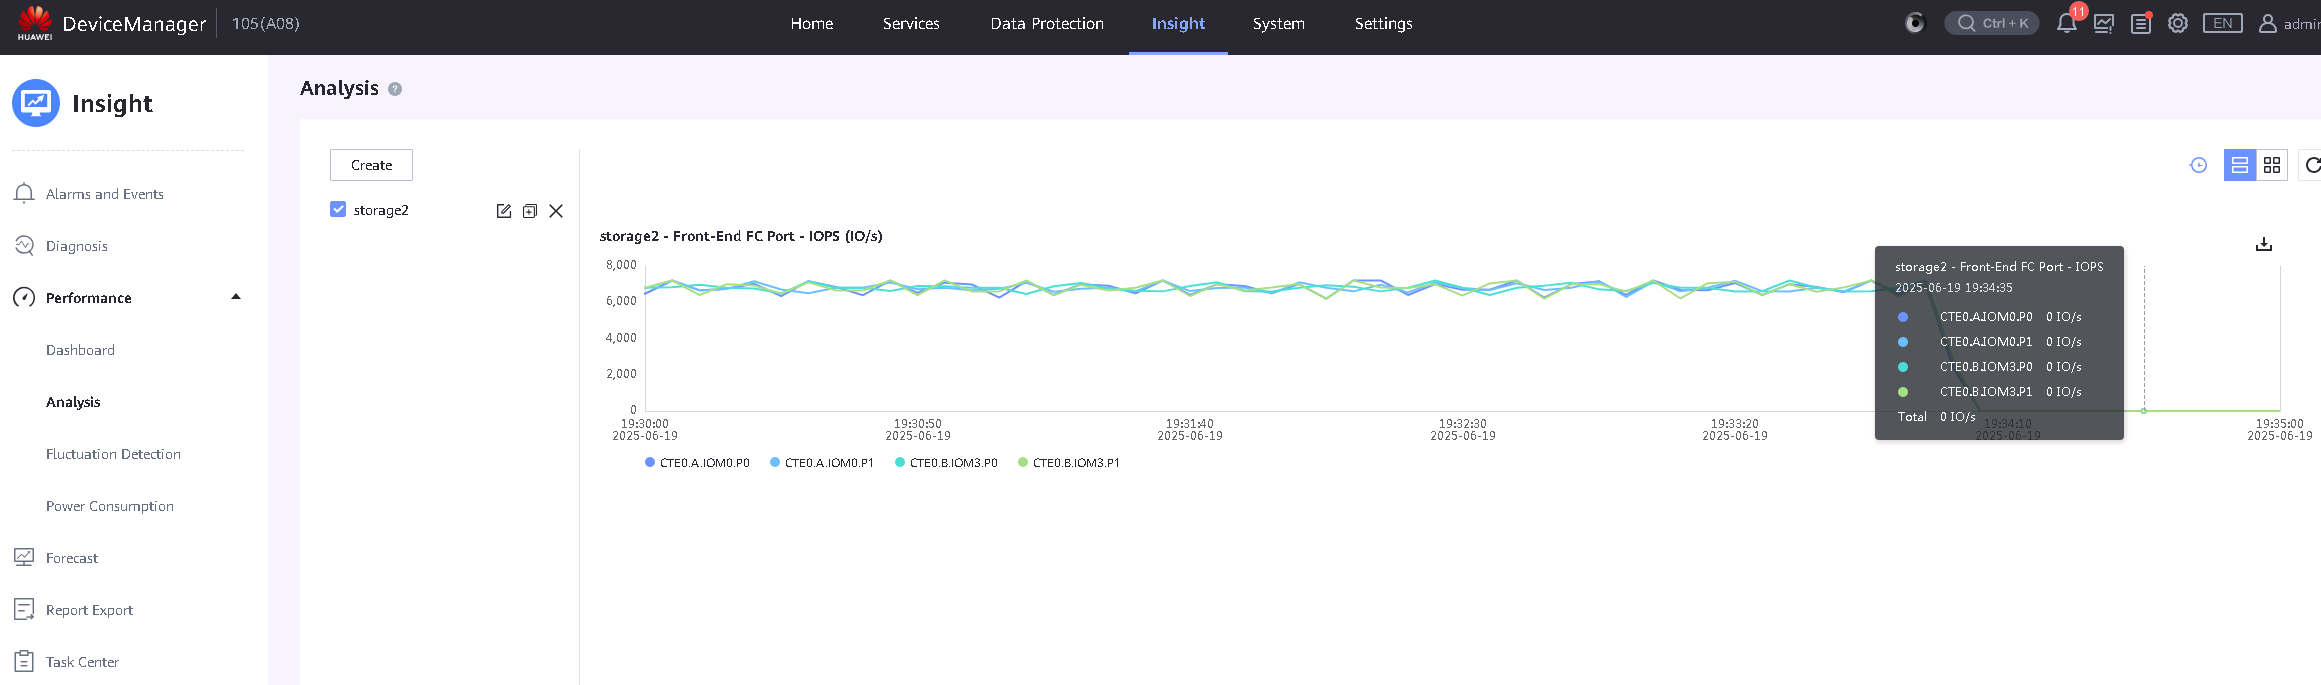Click the chart title 'storage2 - Front-End FC Port - IOPS (IO/s)'
The image size is (2321, 685).
pyautogui.click(x=741, y=236)
